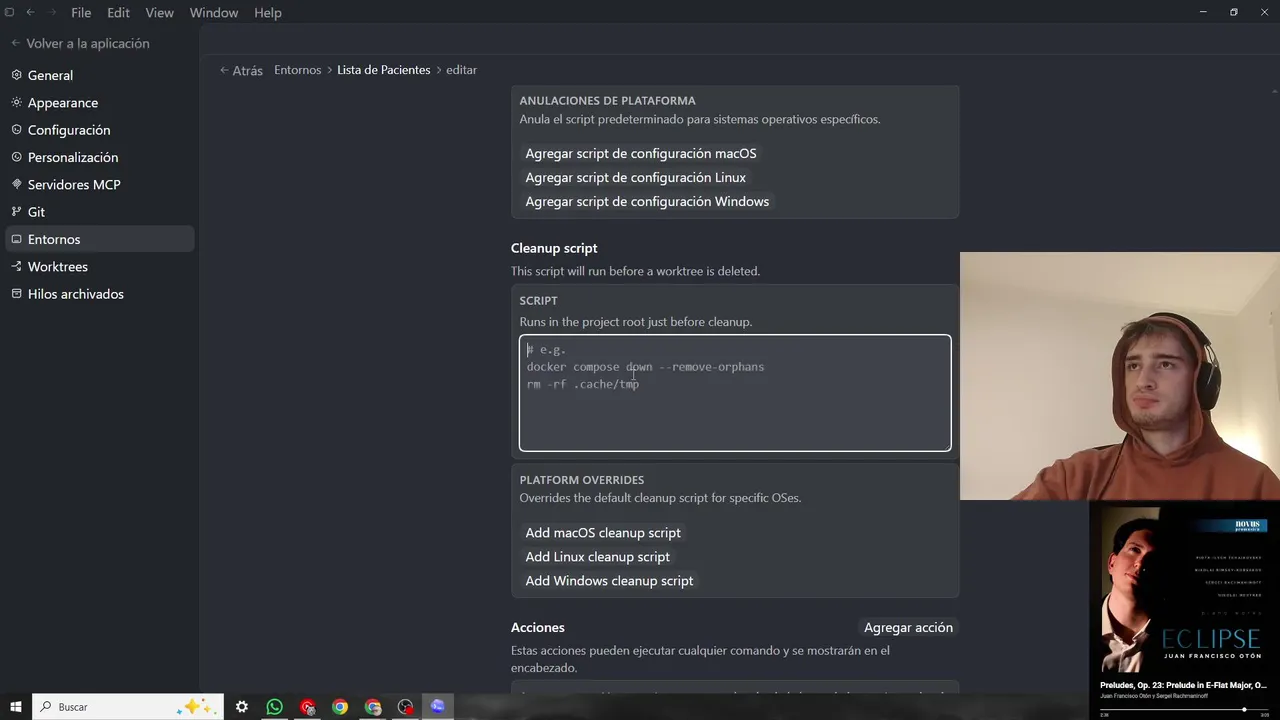
Task: Click the colorful sparkle icon in search box
Action: click(x=195, y=707)
